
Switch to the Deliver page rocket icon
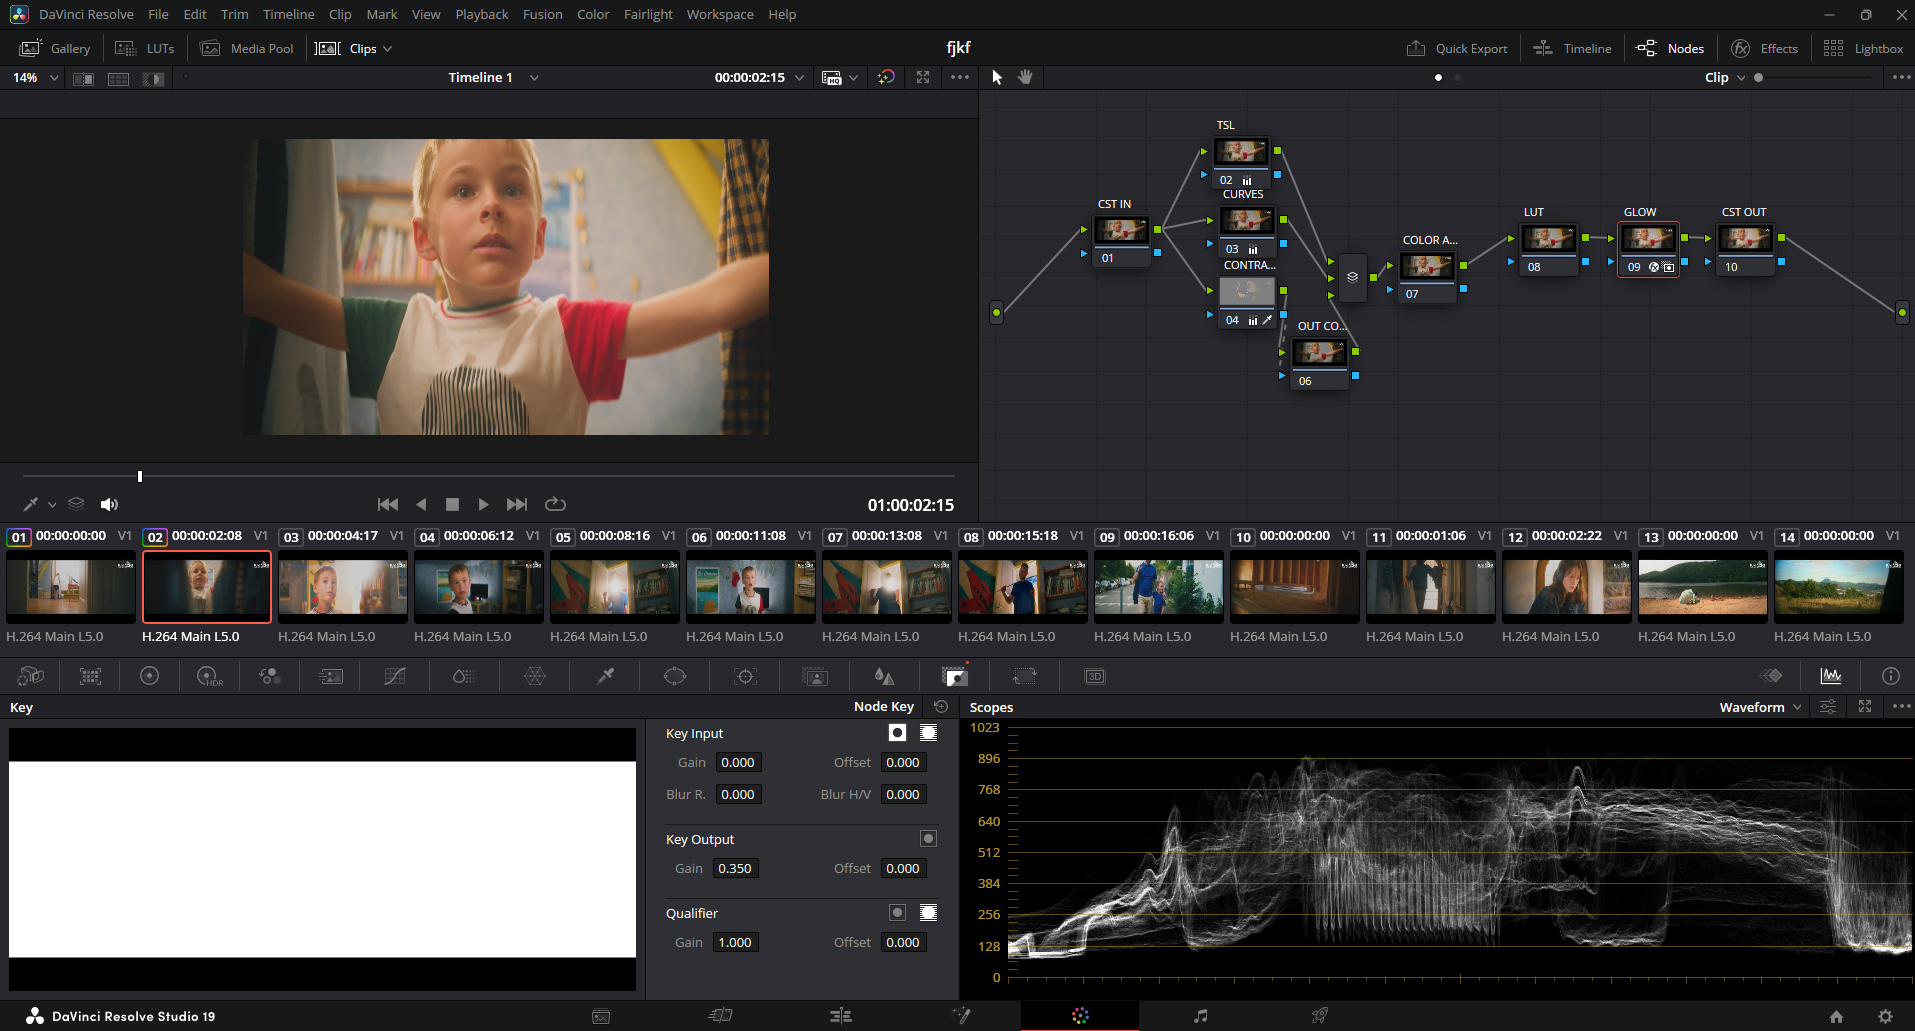tap(1320, 1016)
